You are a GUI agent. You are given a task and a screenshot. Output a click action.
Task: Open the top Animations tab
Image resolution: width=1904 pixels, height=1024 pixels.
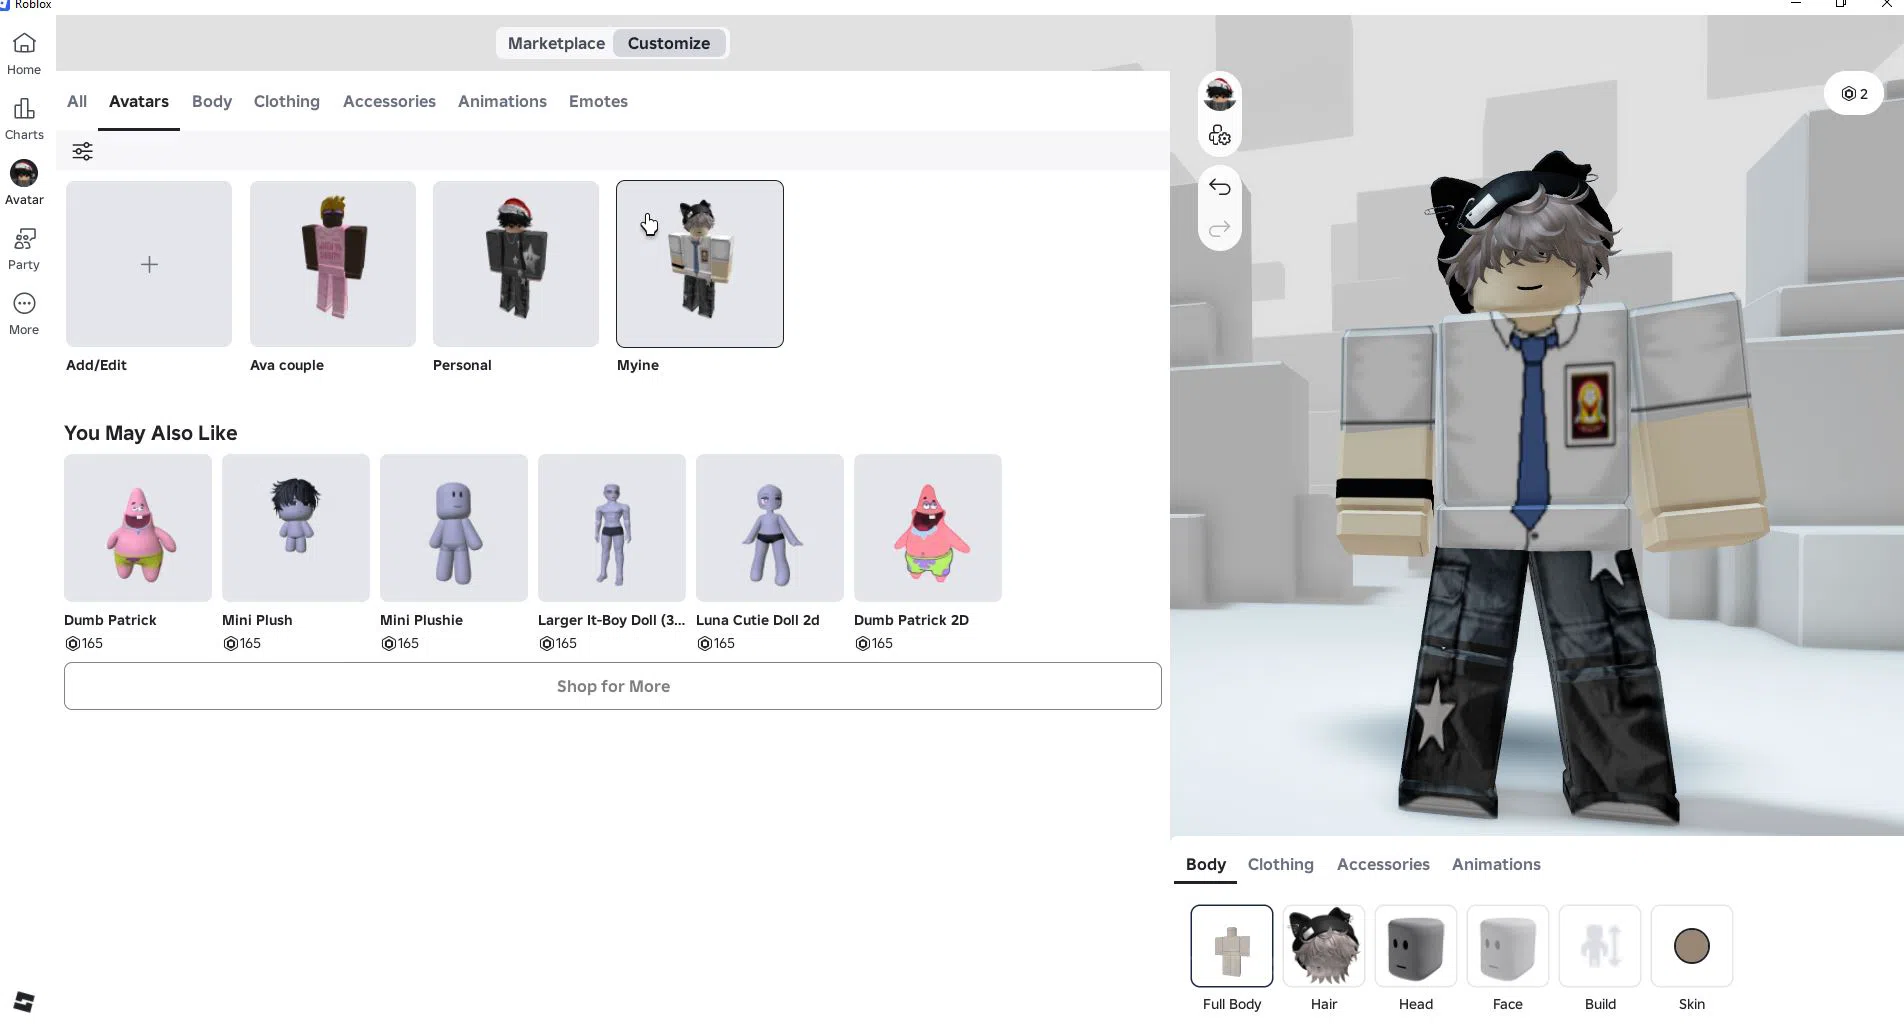click(502, 101)
